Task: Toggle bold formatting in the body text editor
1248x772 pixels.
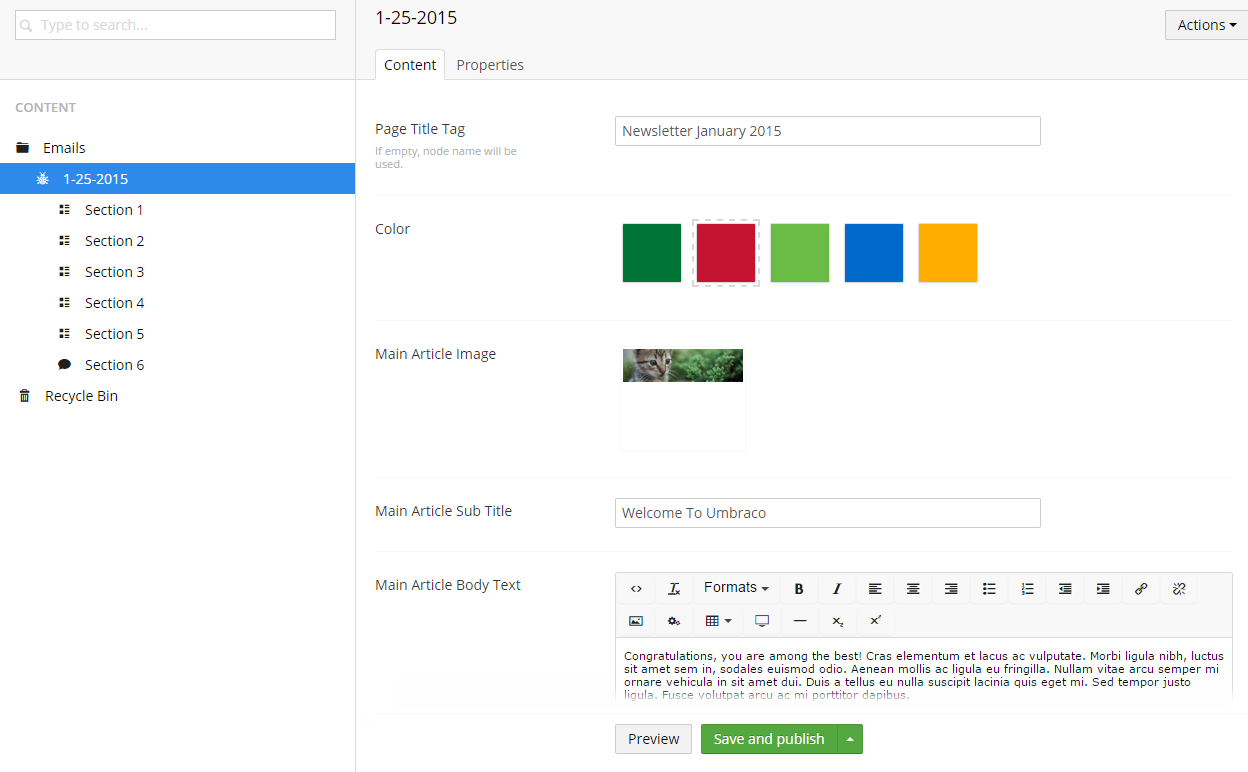Action: [799, 589]
